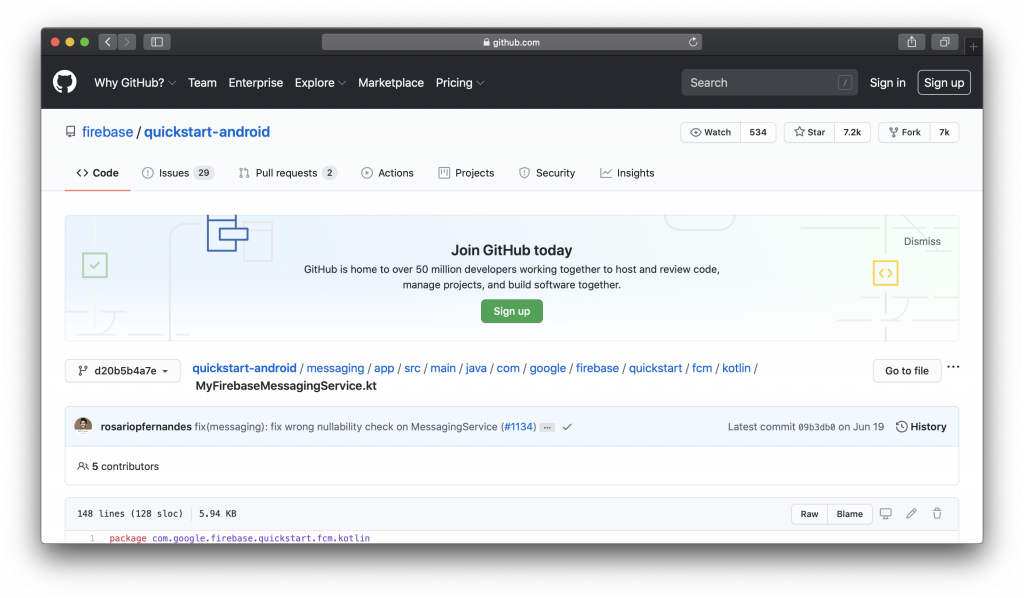Edit this file with the pencil icon
The width and height of the screenshot is (1024, 598).
[911, 514]
